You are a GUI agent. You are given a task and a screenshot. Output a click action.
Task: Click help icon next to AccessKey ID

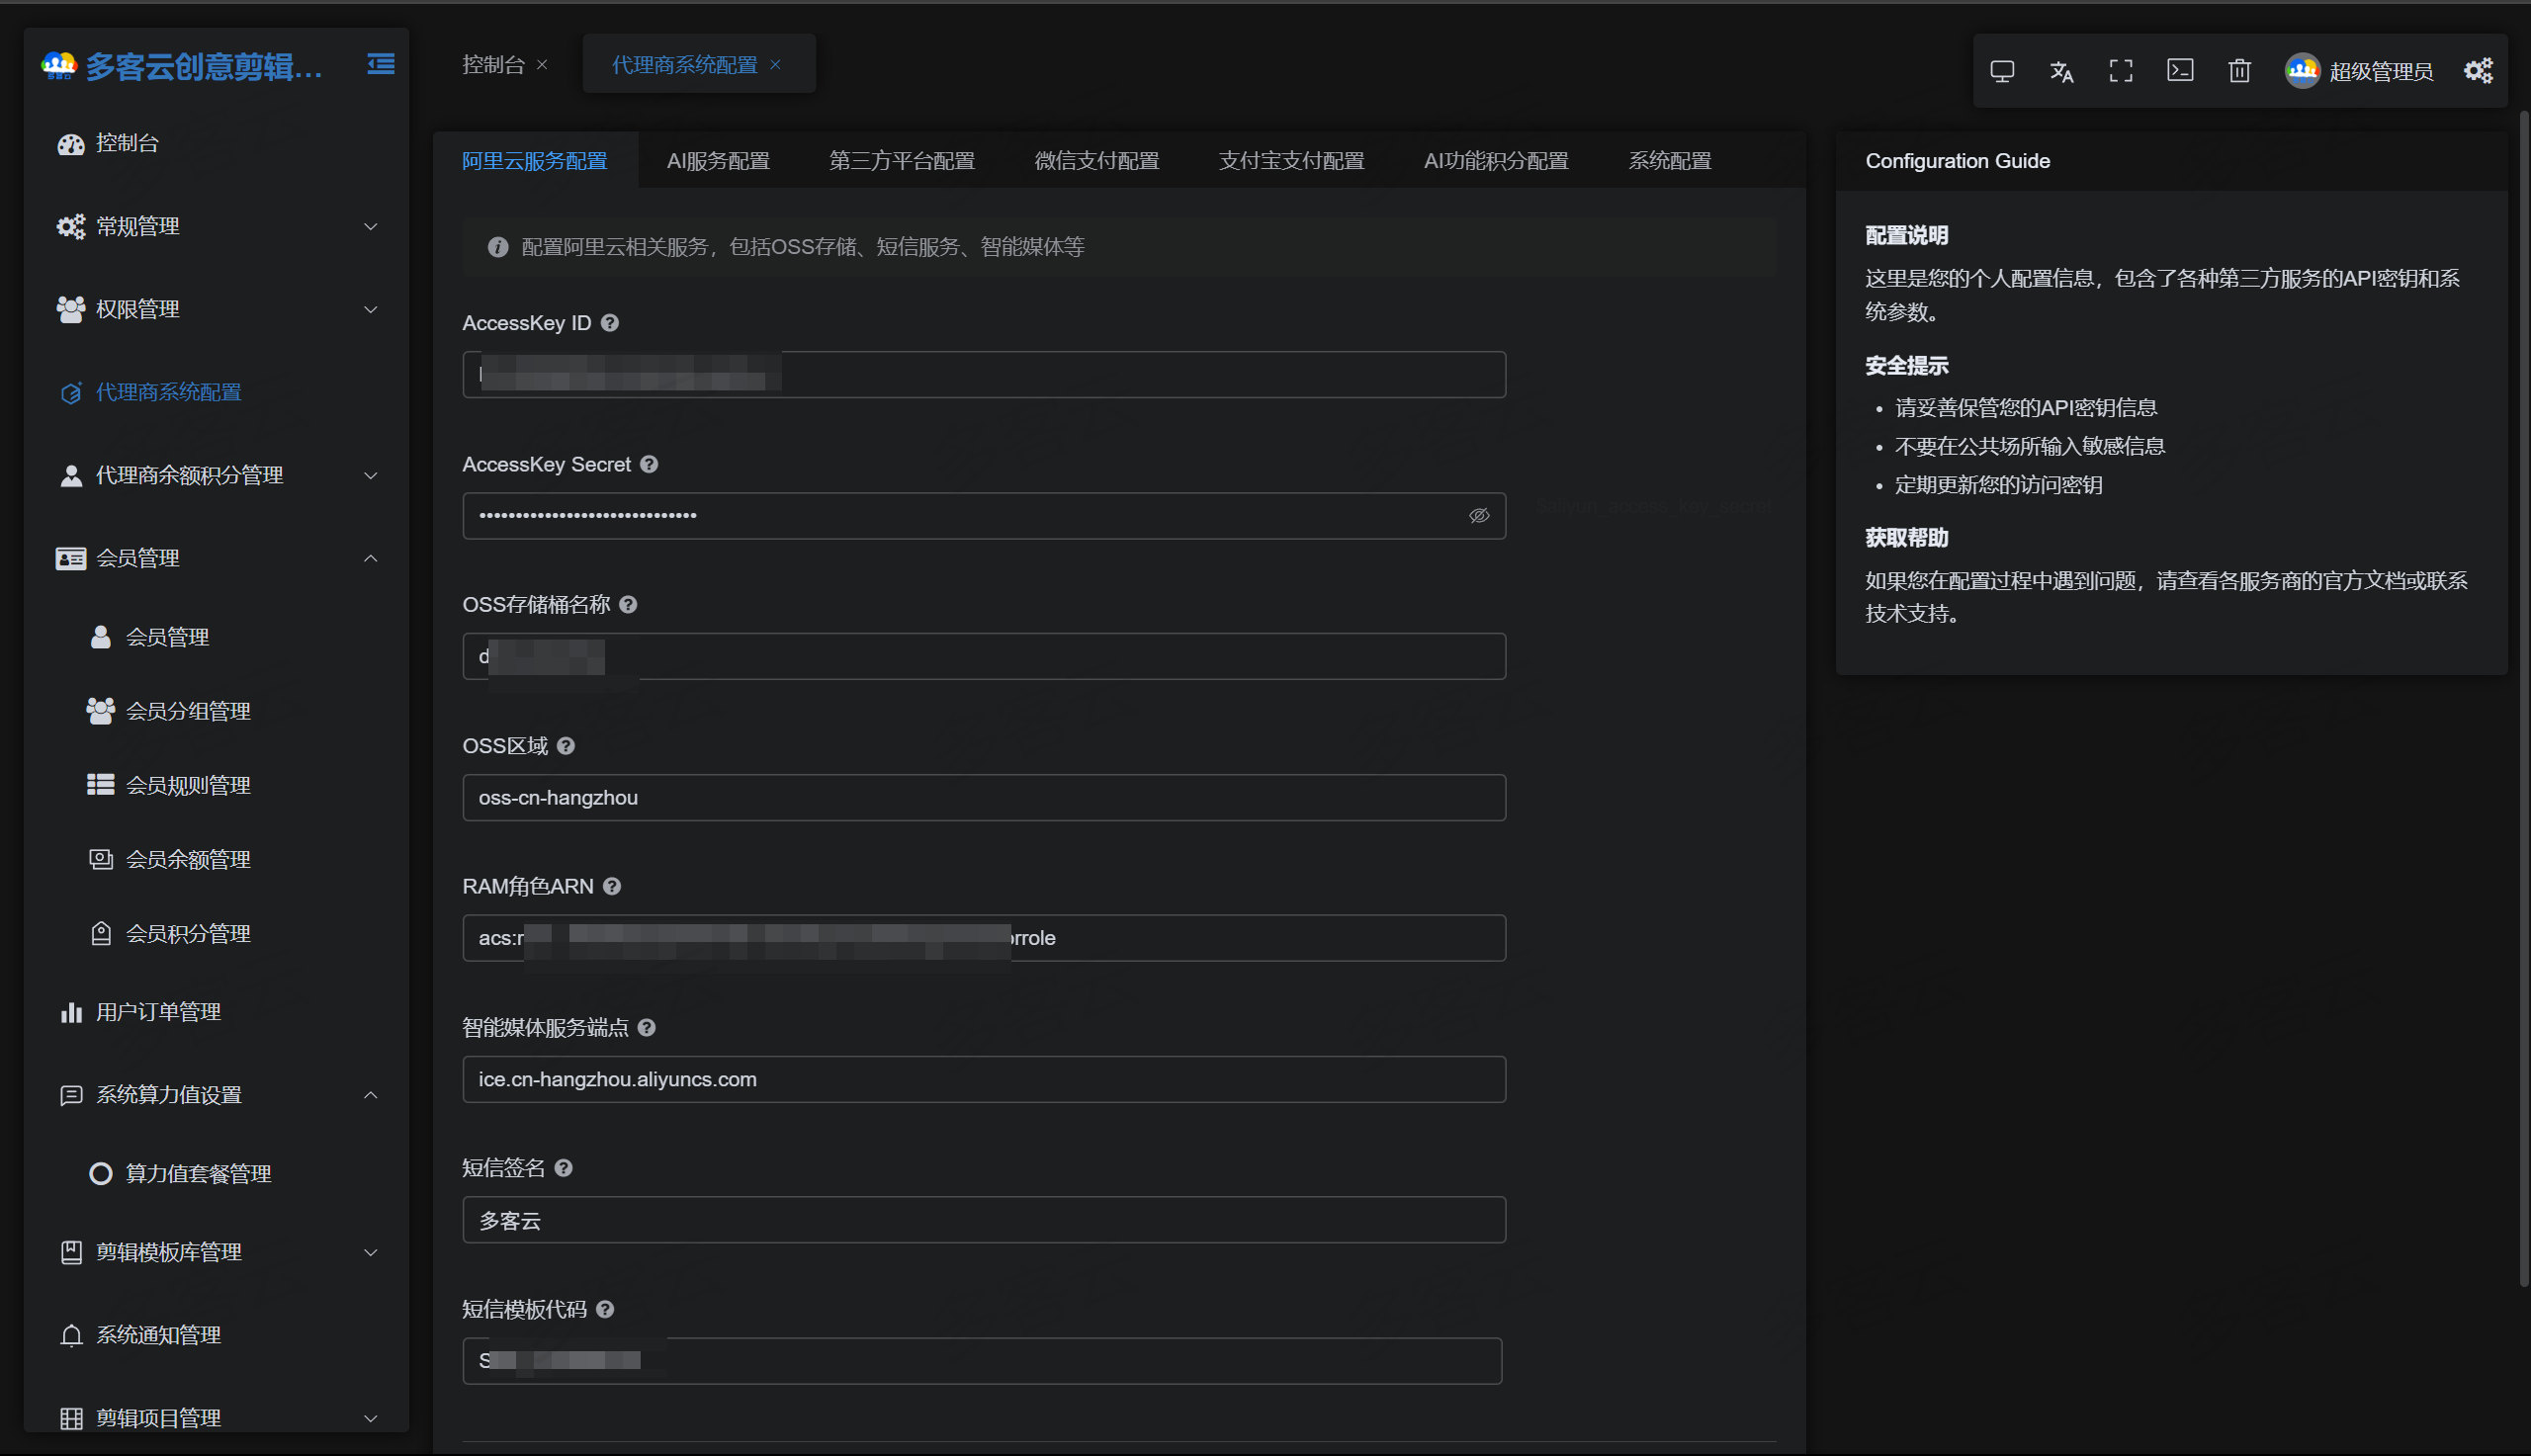coord(610,323)
